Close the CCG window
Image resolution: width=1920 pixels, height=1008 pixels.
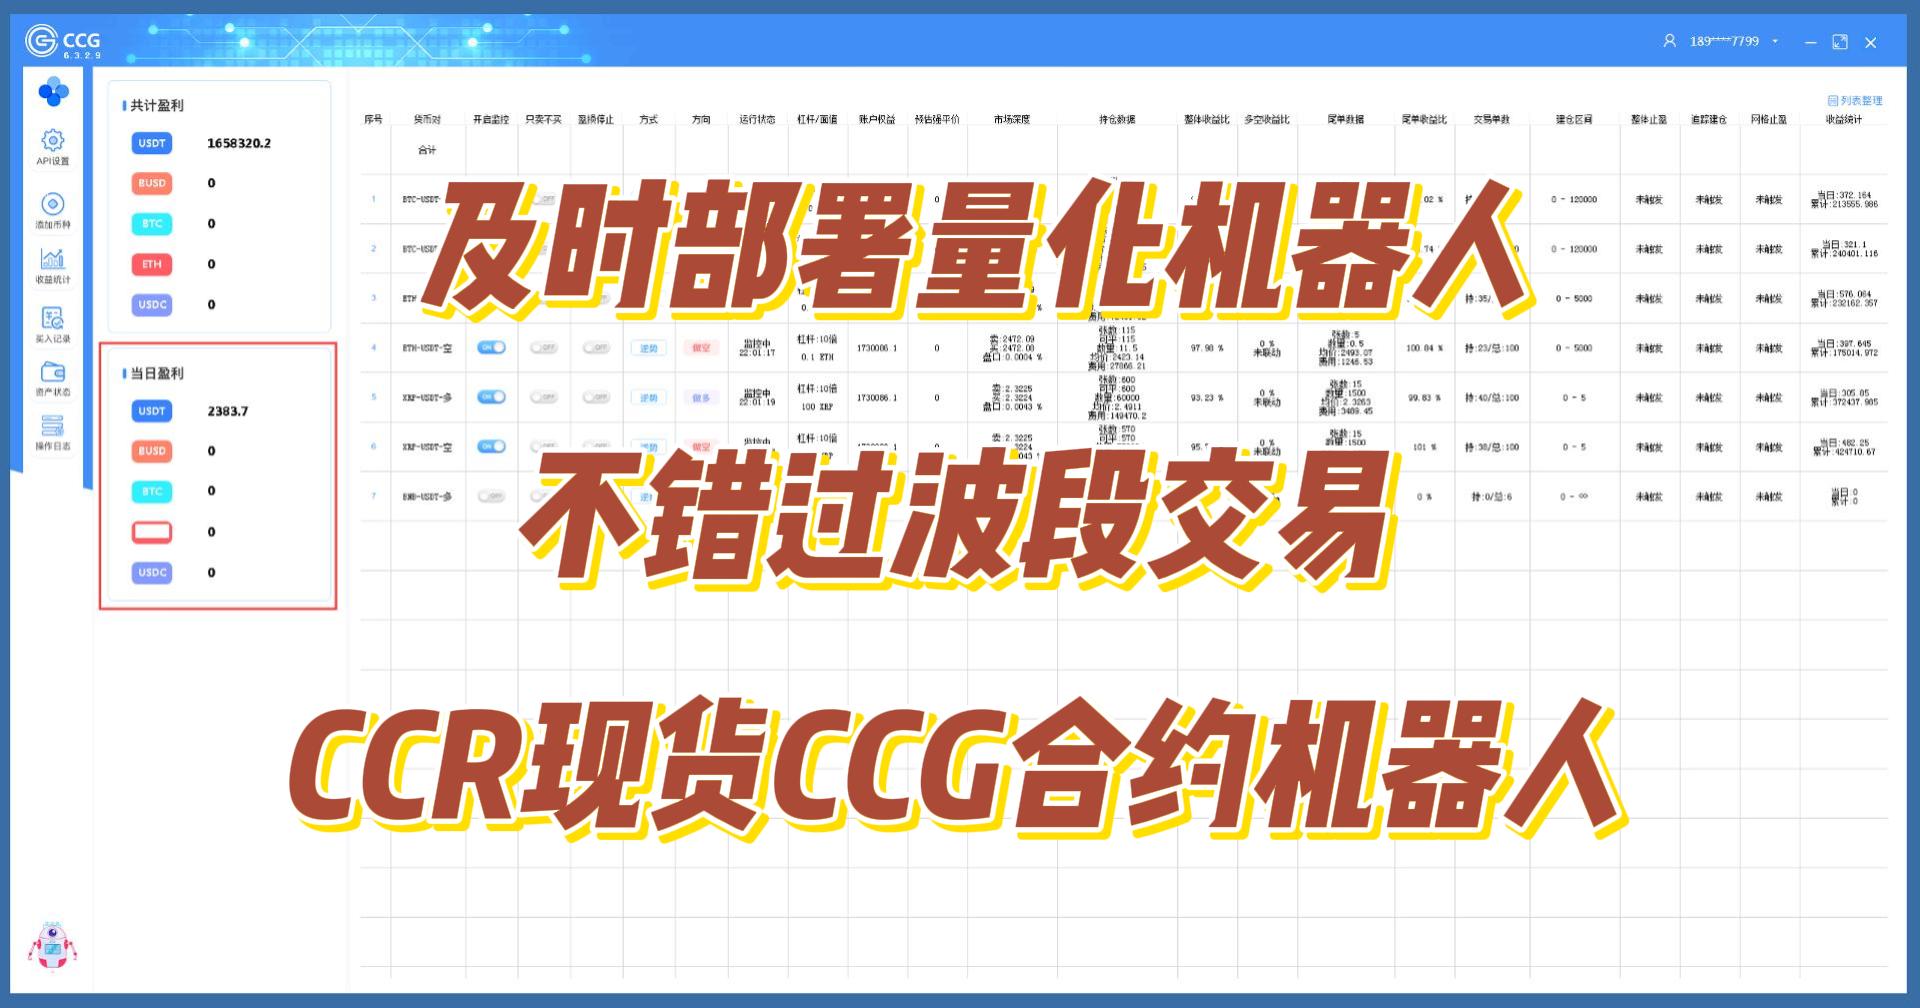[1871, 42]
